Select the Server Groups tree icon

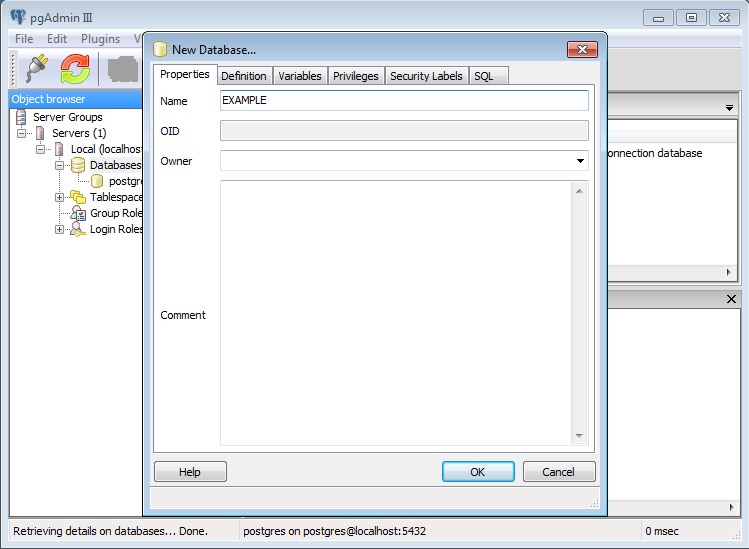point(22,117)
